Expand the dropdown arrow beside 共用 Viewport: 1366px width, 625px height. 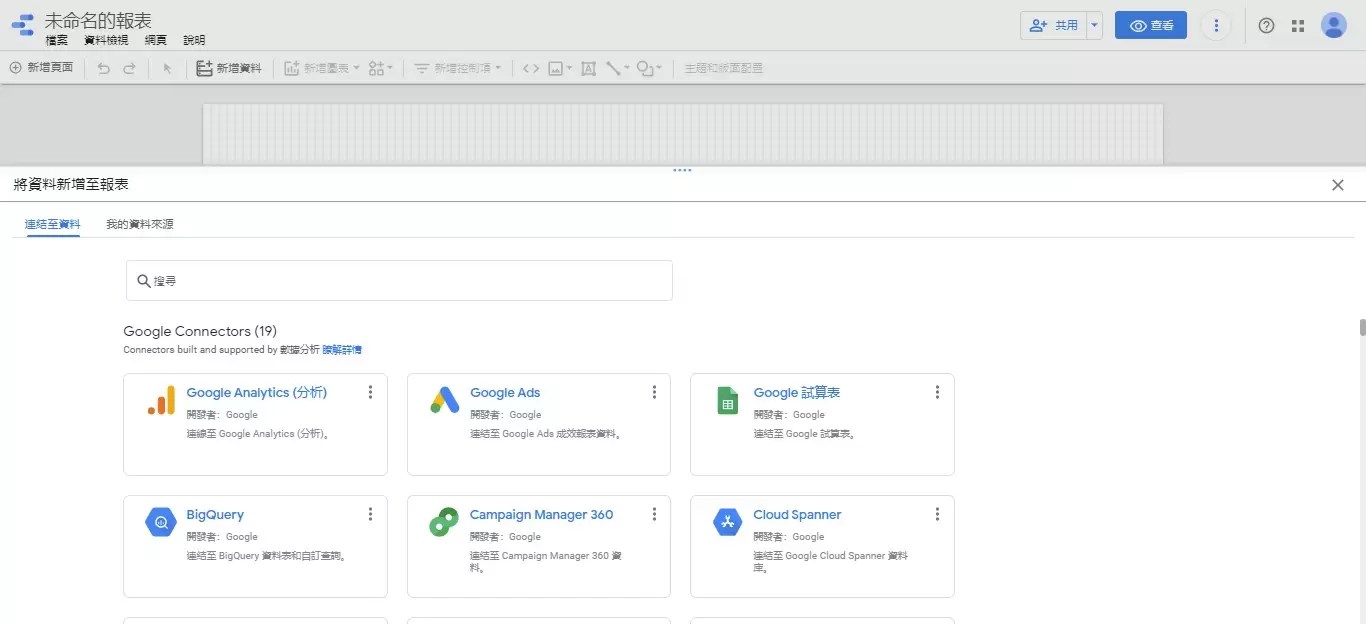click(x=1093, y=25)
